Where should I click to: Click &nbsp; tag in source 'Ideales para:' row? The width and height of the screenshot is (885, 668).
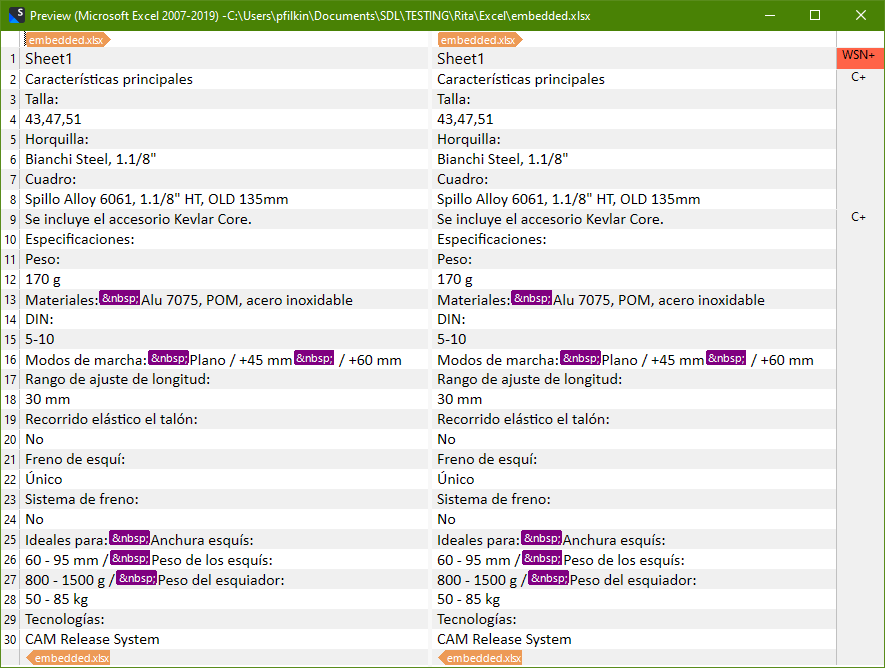pyautogui.click(x=129, y=538)
